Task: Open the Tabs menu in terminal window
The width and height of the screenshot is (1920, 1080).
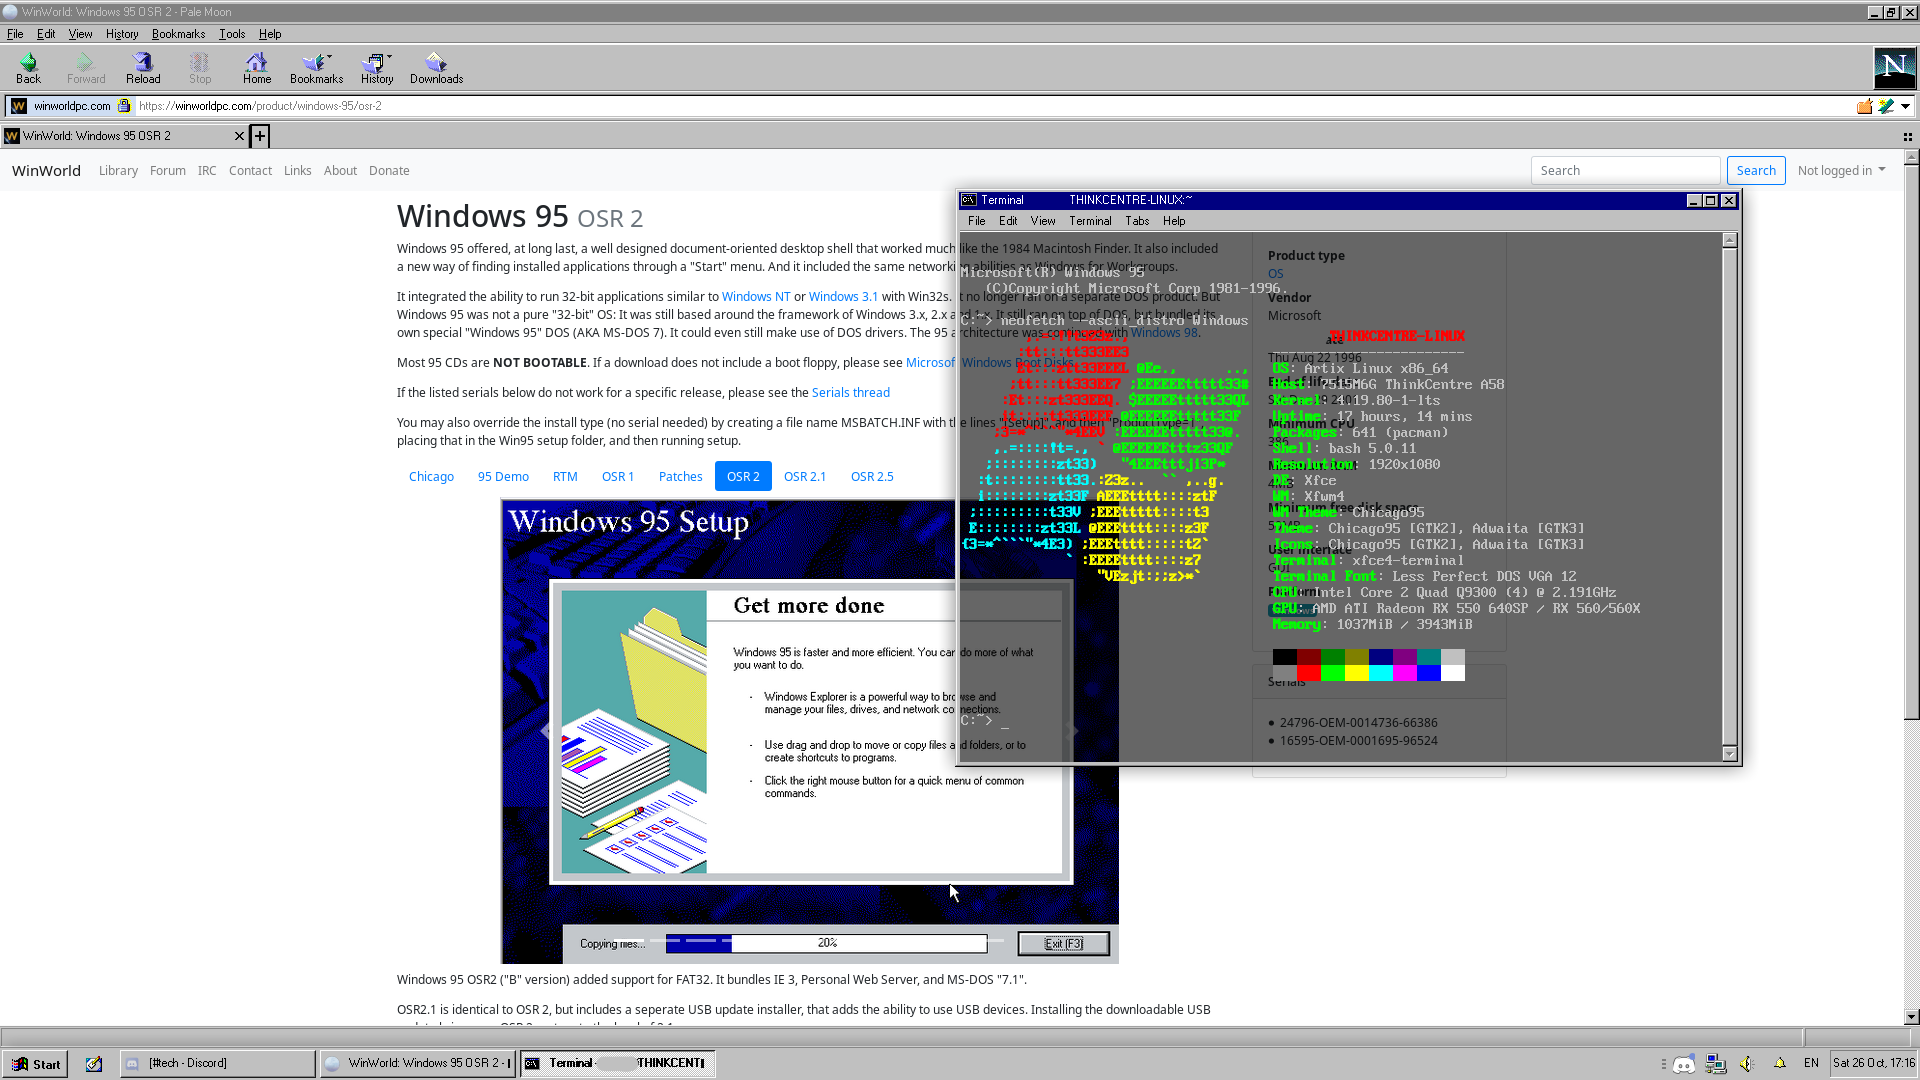Action: [1137, 221]
